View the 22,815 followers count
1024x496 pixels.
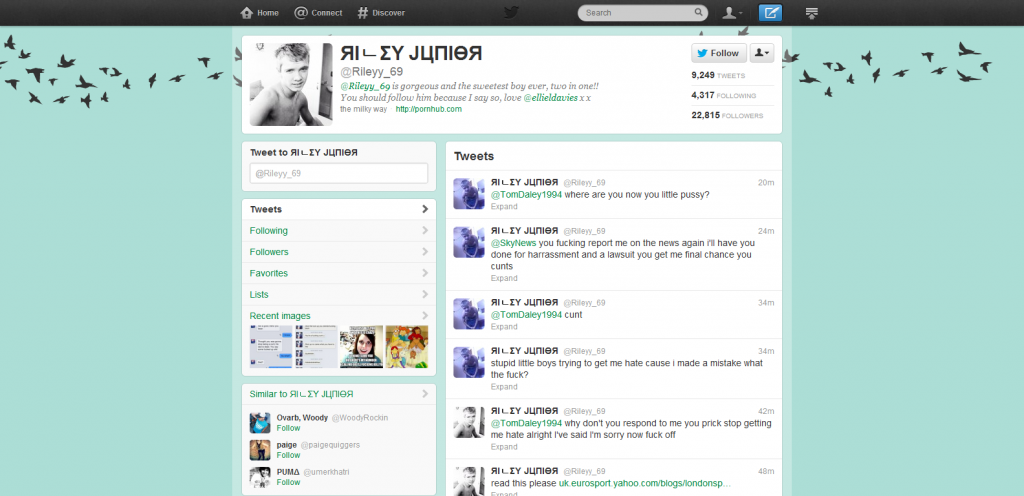pyautogui.click(x=727, y=116)
